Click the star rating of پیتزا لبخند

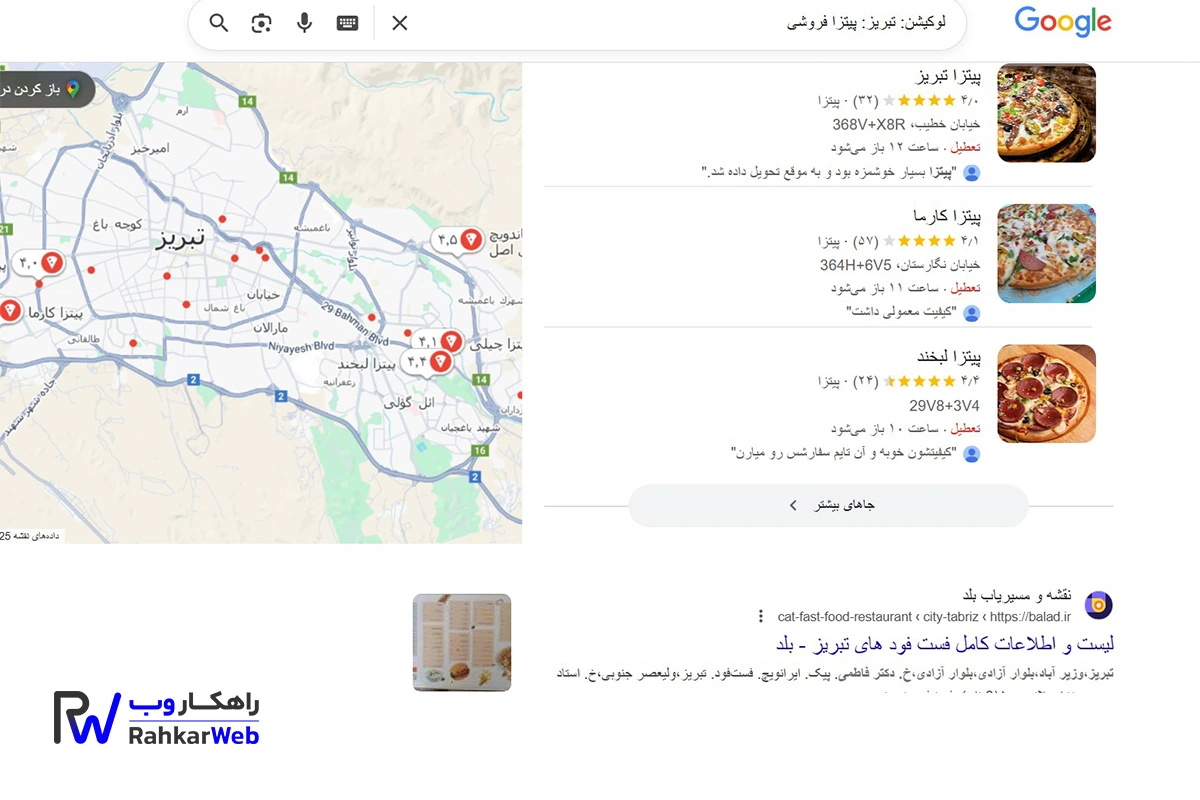[x=919, y=381]
